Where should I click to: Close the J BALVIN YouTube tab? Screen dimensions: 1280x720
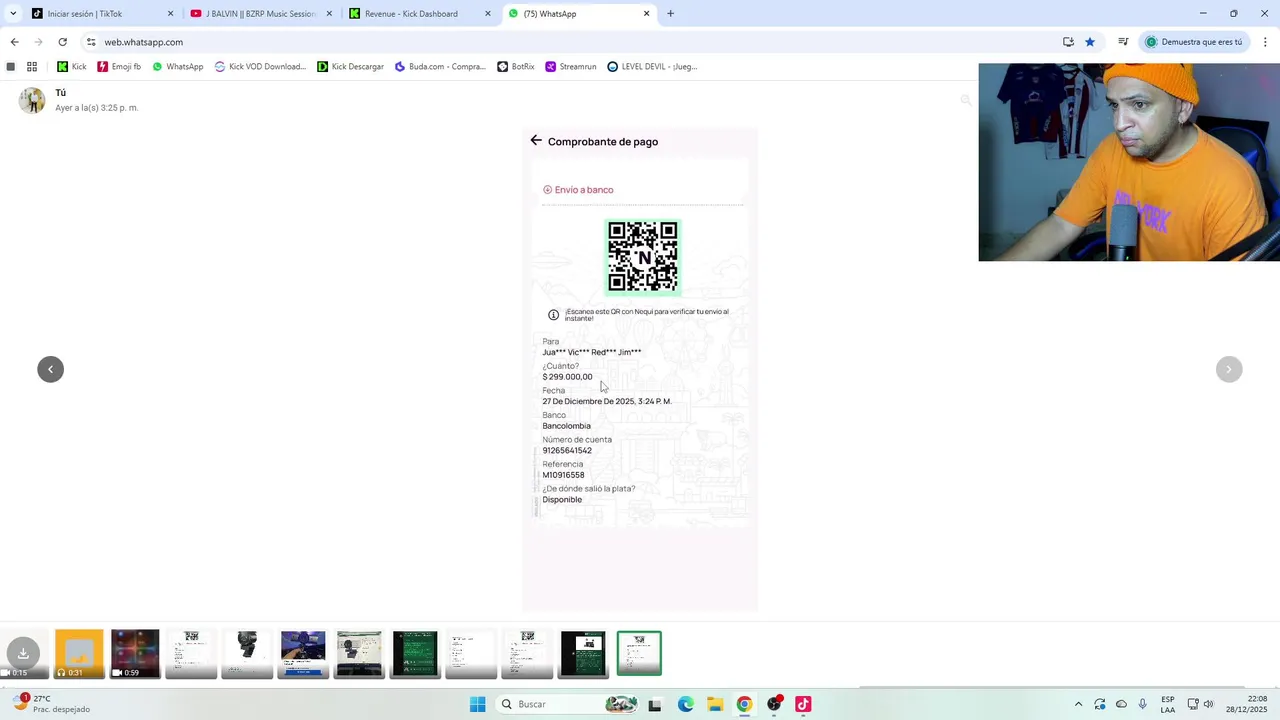click(x=329, y=14)
